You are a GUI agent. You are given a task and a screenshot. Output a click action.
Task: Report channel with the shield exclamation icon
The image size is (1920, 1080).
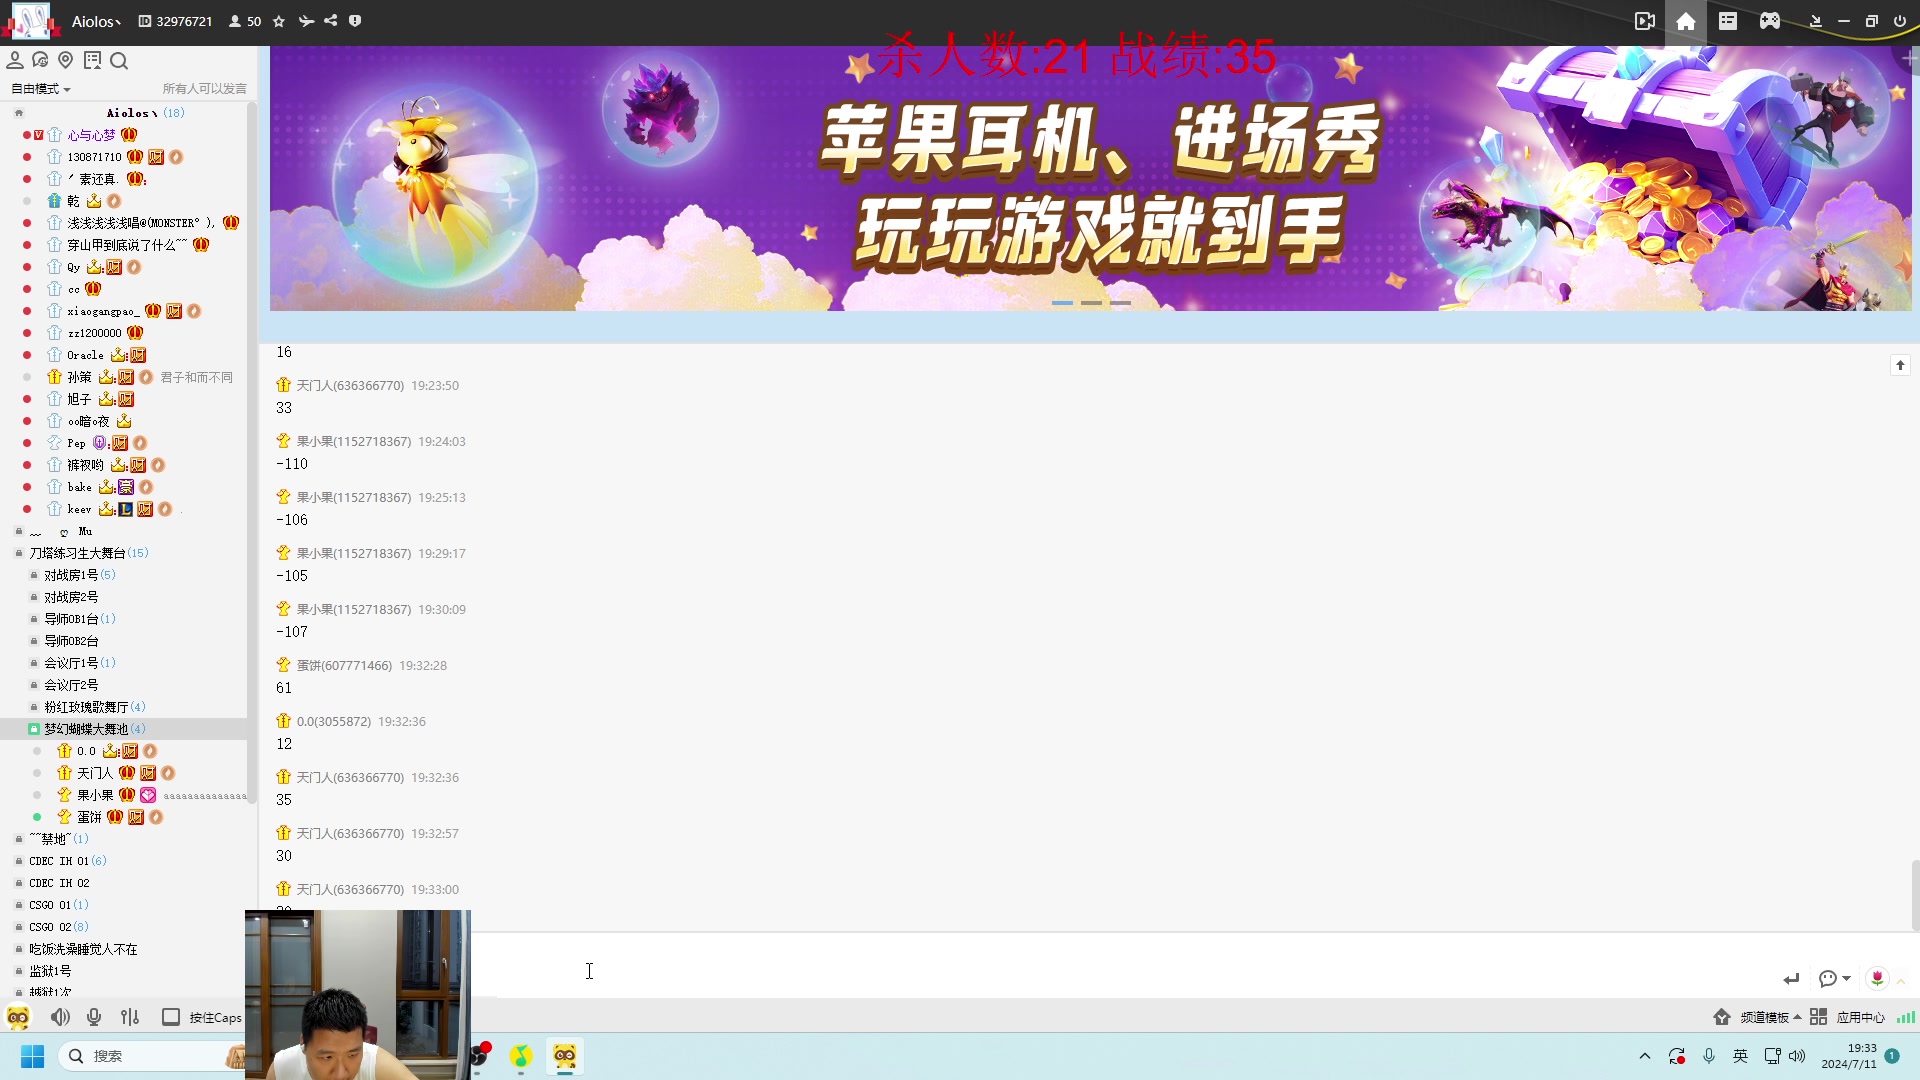(355, 21)
